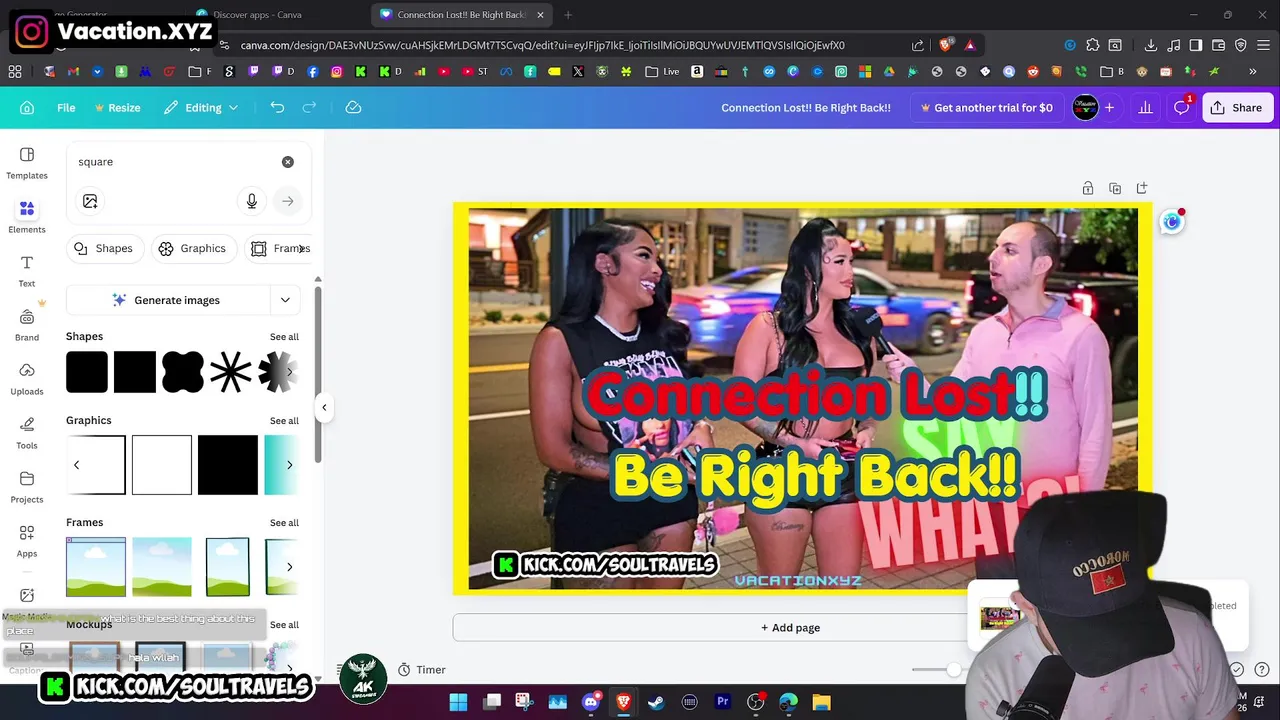Show more filter chips past Frames
The height and width of the screenshot is (720, 1280).
[301, 248]
